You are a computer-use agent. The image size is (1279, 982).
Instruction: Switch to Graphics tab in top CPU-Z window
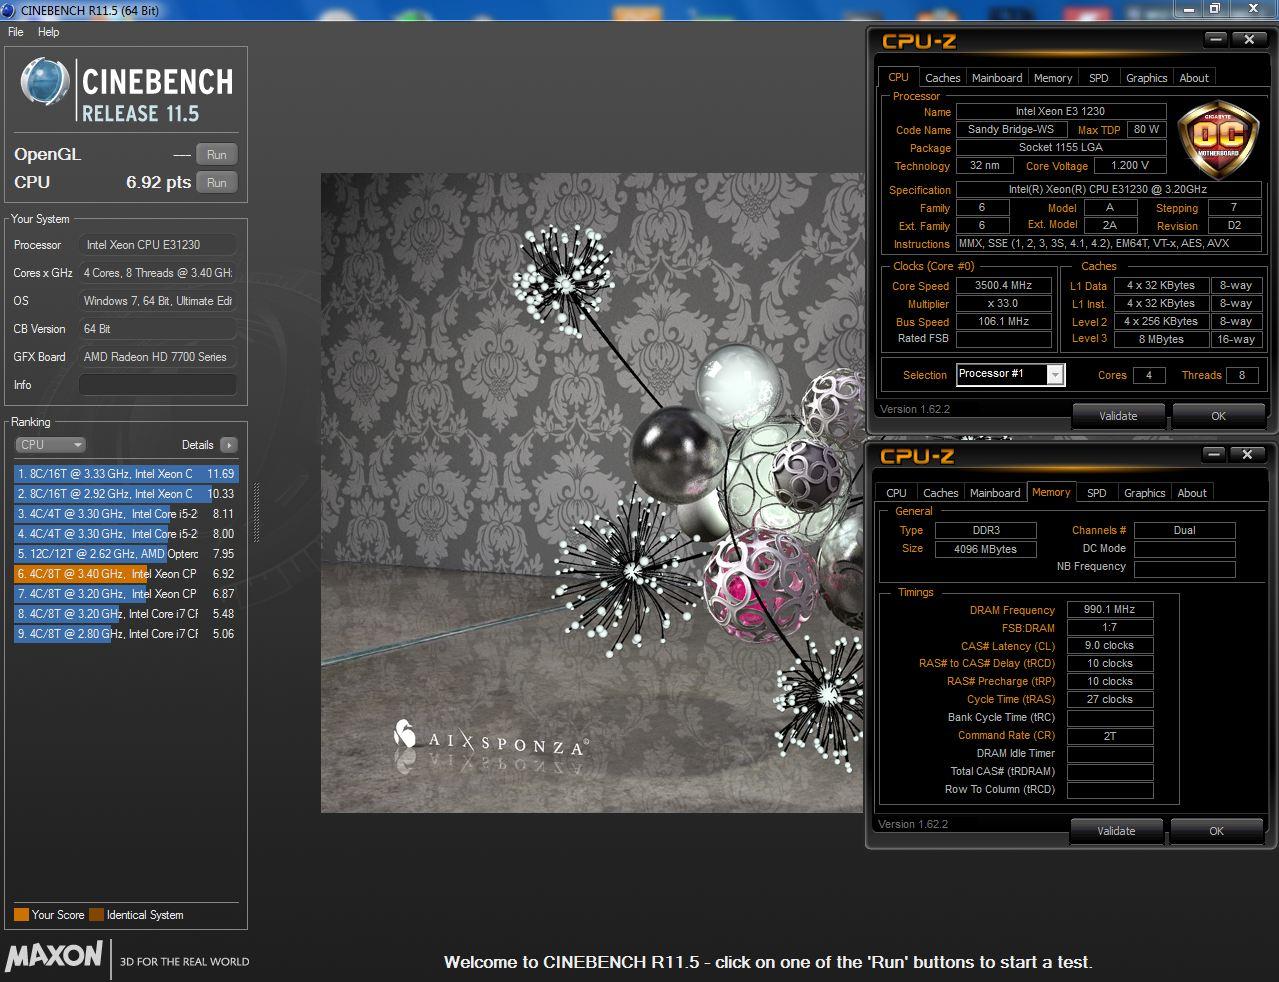click(x=1146, y=78)
